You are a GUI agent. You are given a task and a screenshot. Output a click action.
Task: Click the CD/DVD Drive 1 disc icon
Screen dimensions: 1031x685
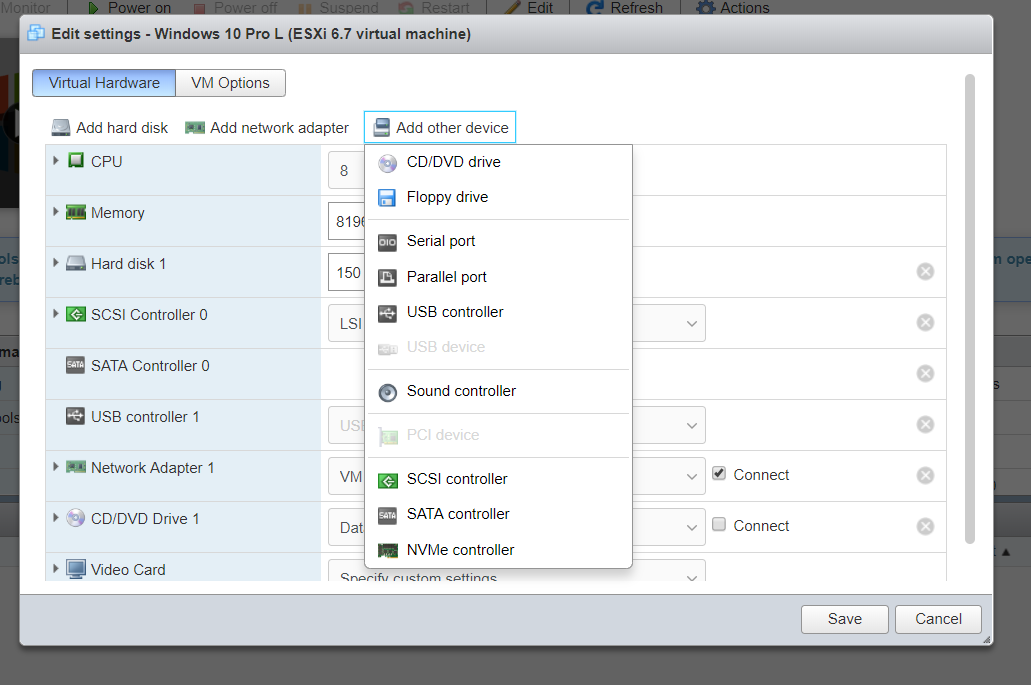[x=76, y=518]
